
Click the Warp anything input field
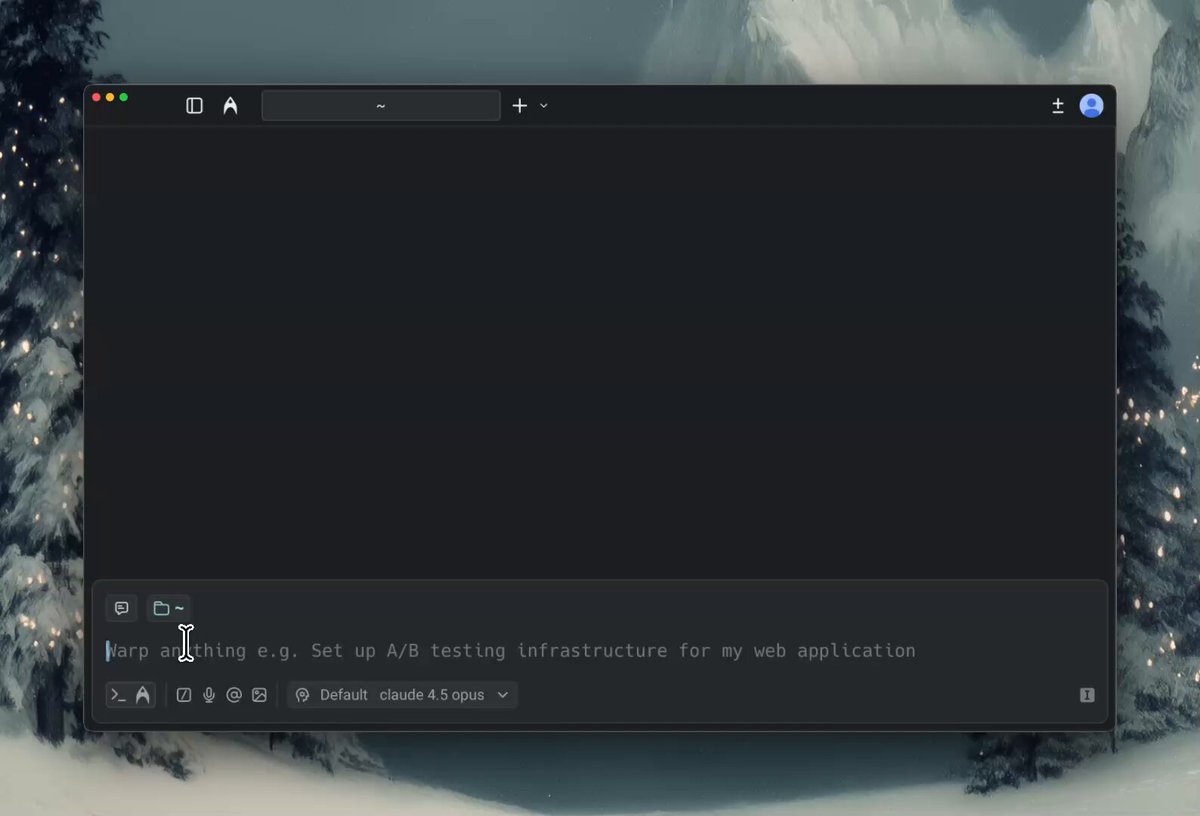pos(500,650)
